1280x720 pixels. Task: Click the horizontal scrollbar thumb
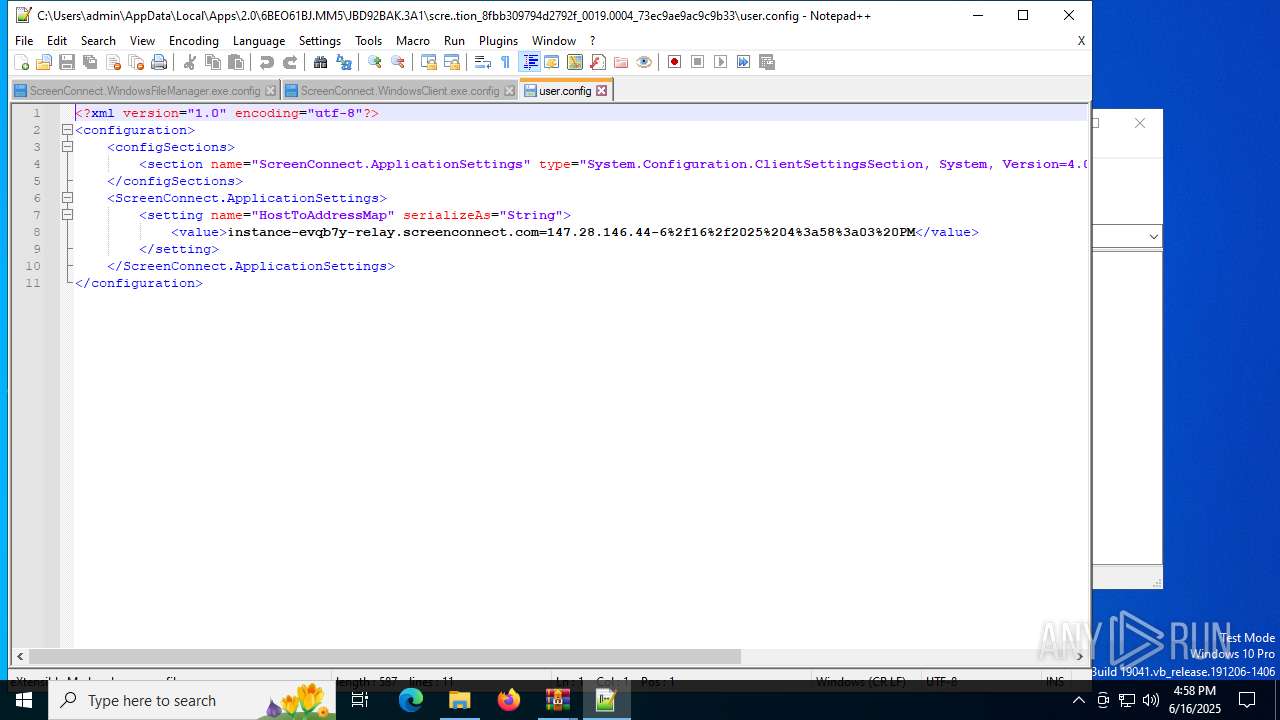[385, 657]
